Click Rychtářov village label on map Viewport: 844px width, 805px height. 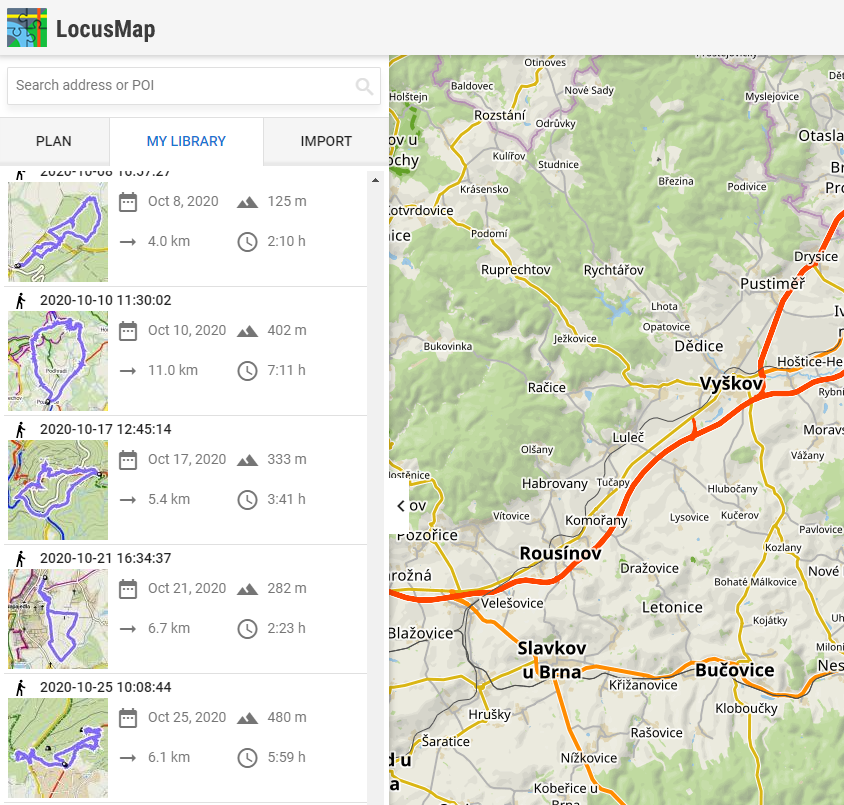tap(614, 270)
